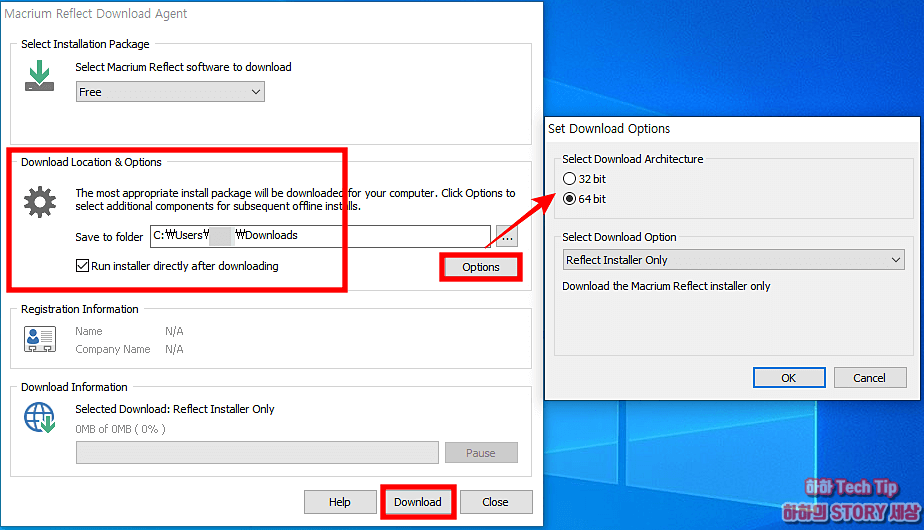This screenshot has height=530, width=924.
Task: Click the '0MB of 0MB ( 0% )' text
Action: 120,429
